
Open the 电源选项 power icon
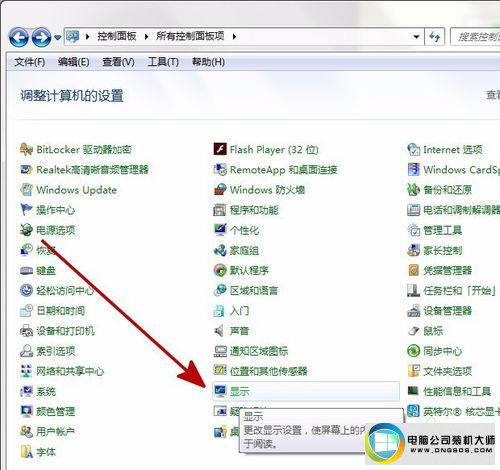tap(26, 230)
